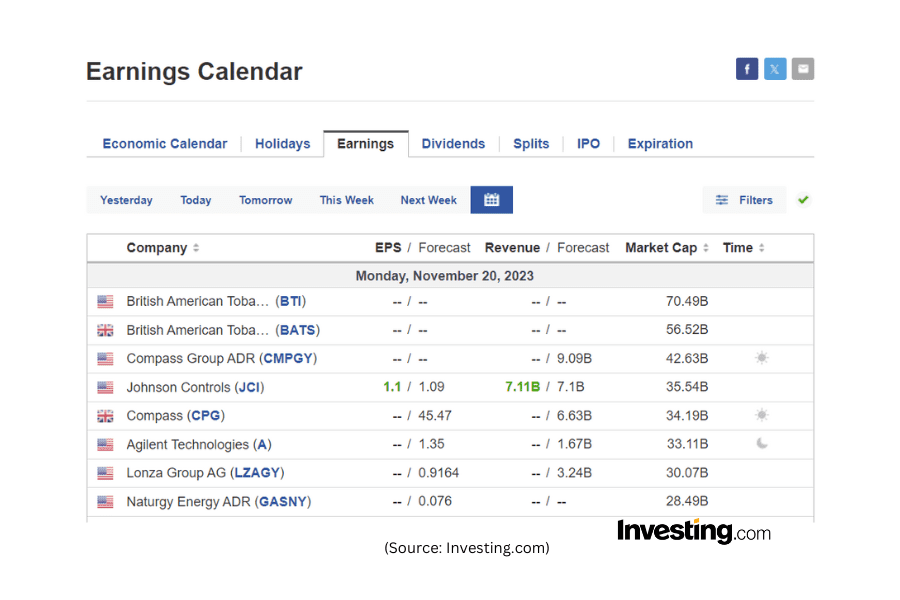The height and width of the screenshot is (600, 900).
Task: Open the Filters button
Action: pyautogui.click(x=744, y=200)
